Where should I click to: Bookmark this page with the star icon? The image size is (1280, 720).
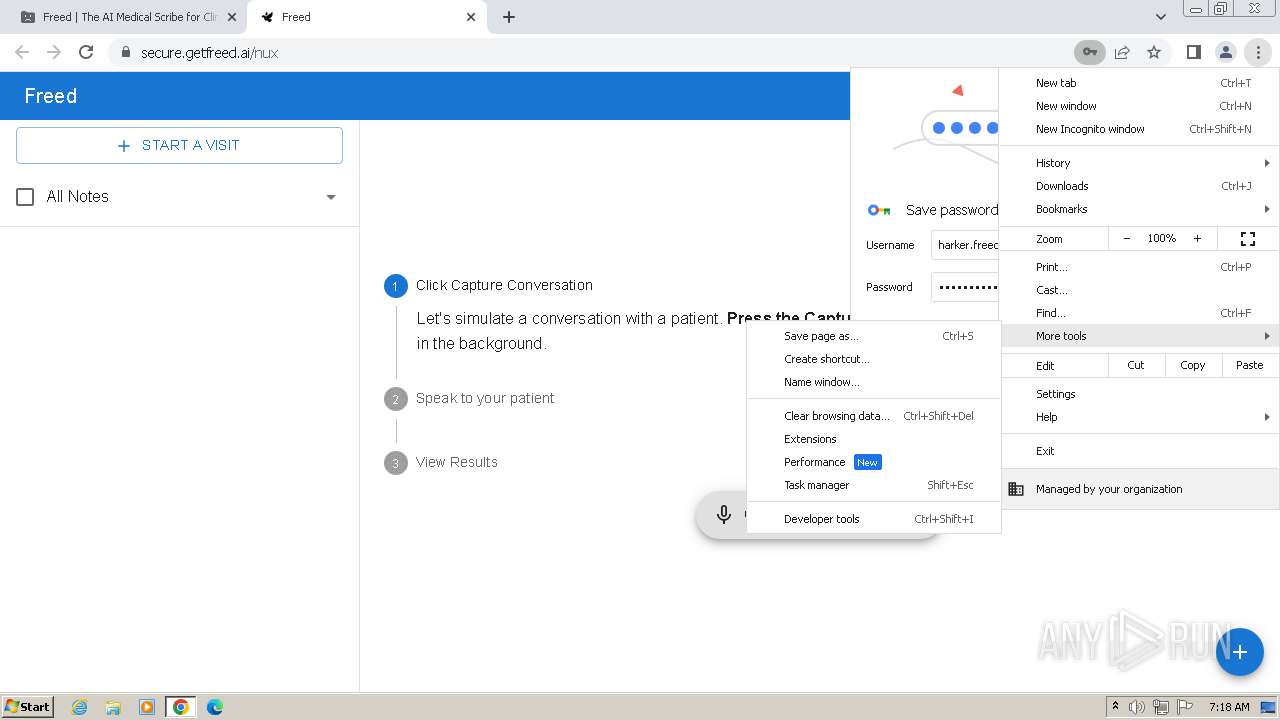[x=1154, y=52]
